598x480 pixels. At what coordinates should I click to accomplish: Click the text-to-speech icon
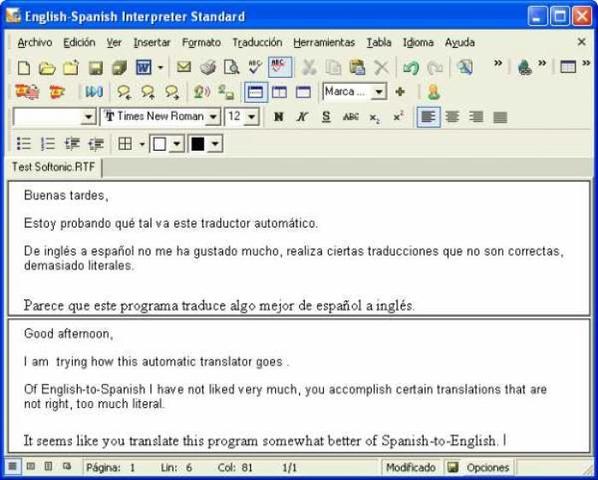[x=202, y=92]
